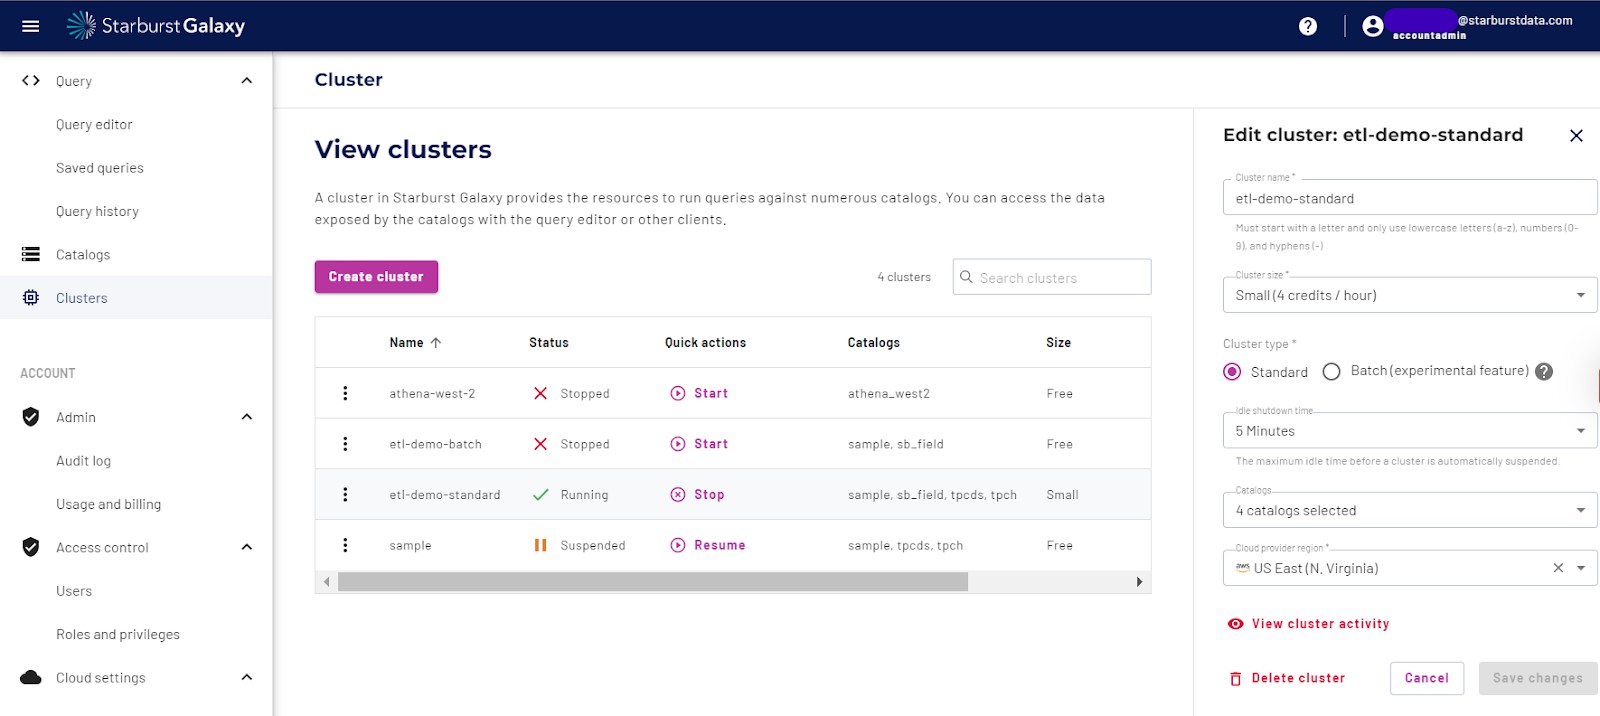The height and width of the screenshot is (716, 1600).
Task: Click the Query code brackets icon
Action: (x=31, y=81)
